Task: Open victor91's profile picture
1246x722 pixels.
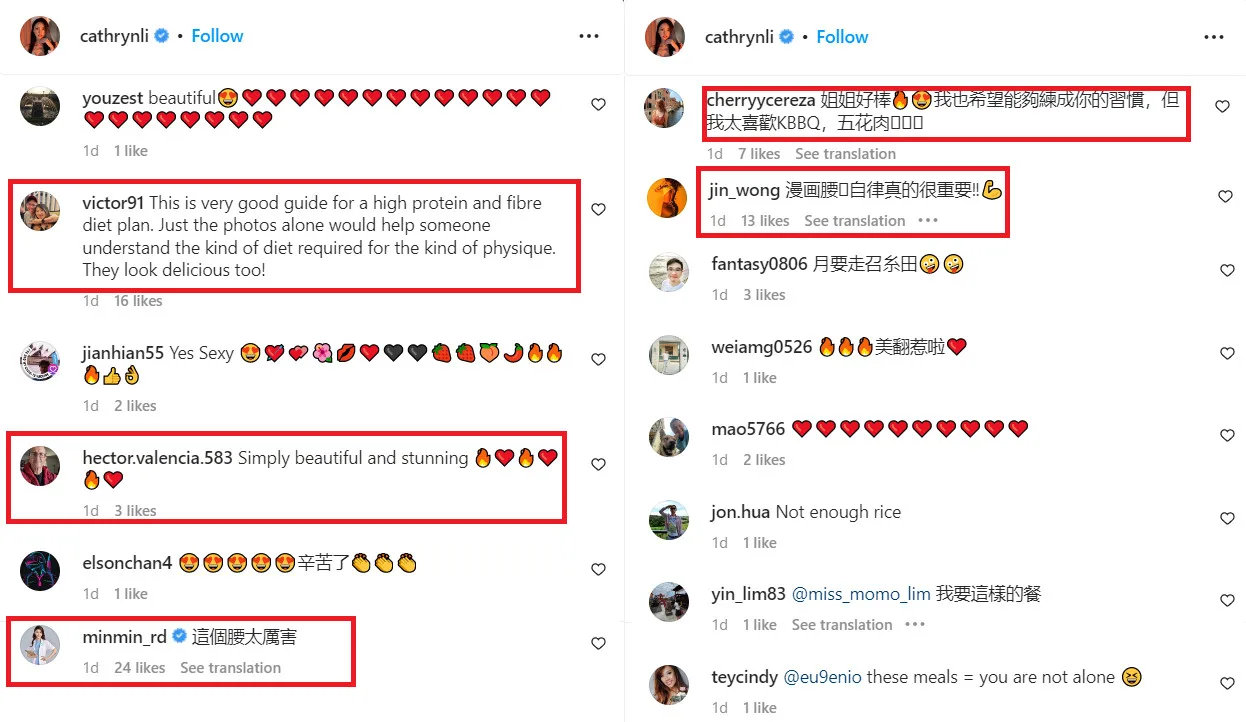Action: pyautogui.click(x=41, y=210)
